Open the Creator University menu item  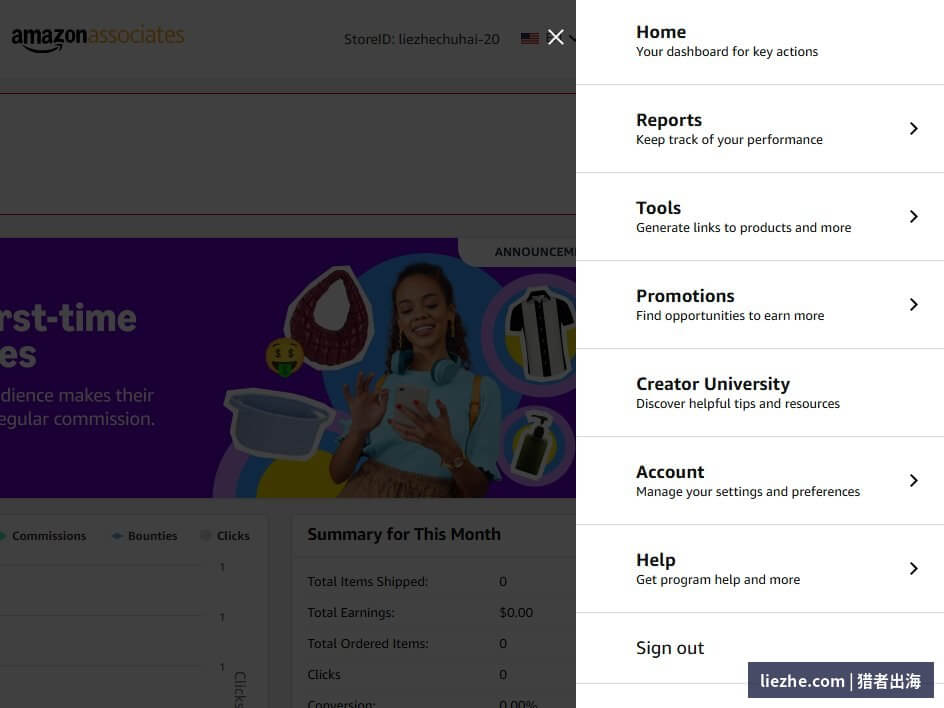pos(760,393)
